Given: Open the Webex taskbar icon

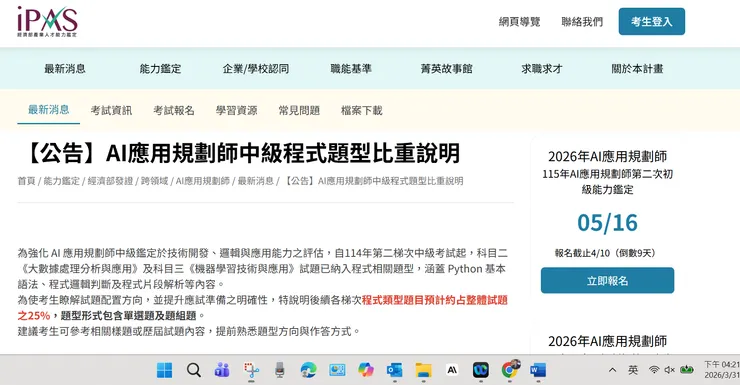Looking at the screenshot, I should coord(481,370).
